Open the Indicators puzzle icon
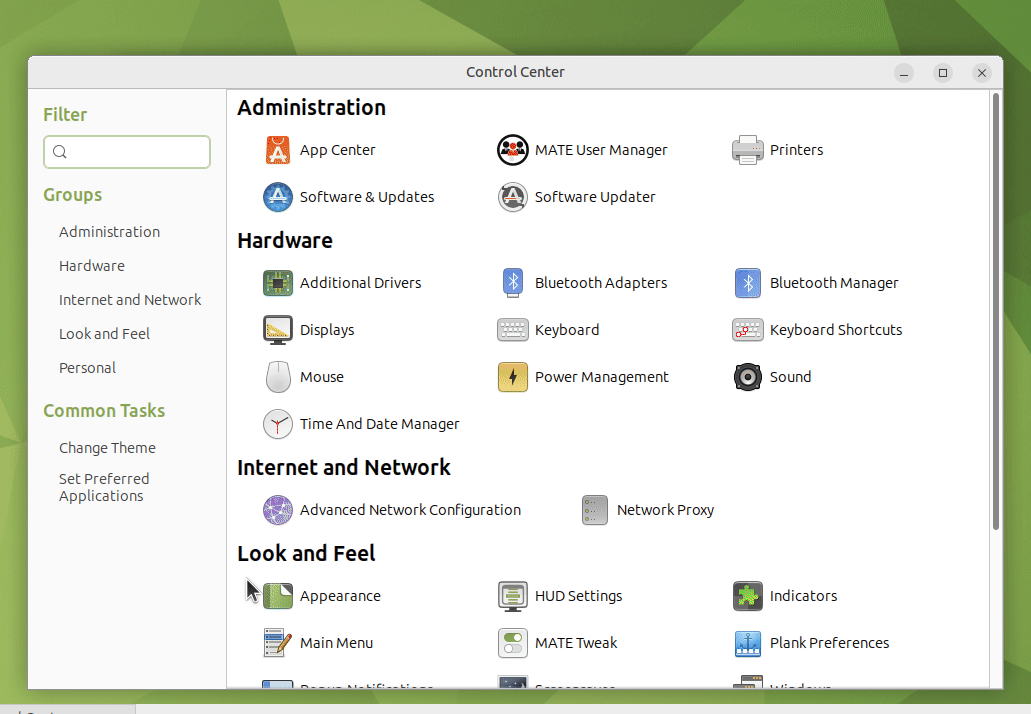This screenshot has height=714, width=1031. (x=748, y=596)
